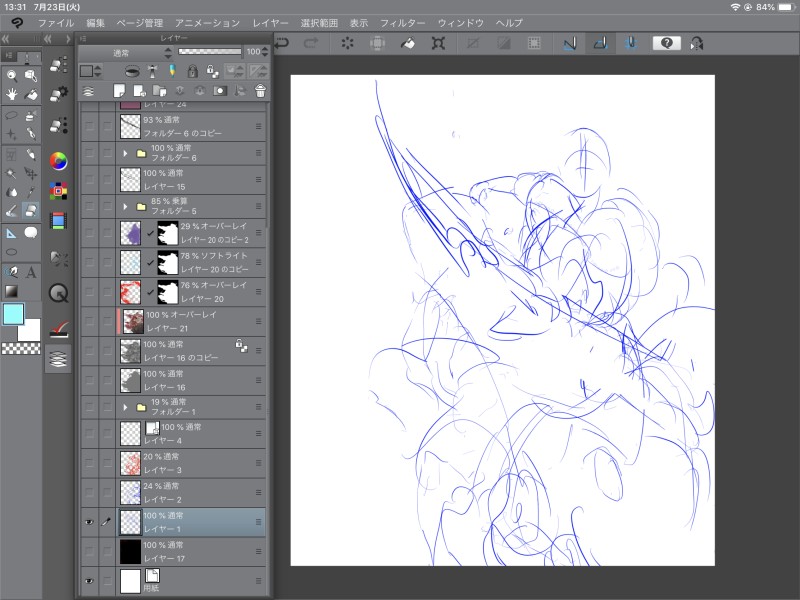The height and width of the screenshot is (600, 800).
Task: Open the color wheel palette
Action: (59, 161)
